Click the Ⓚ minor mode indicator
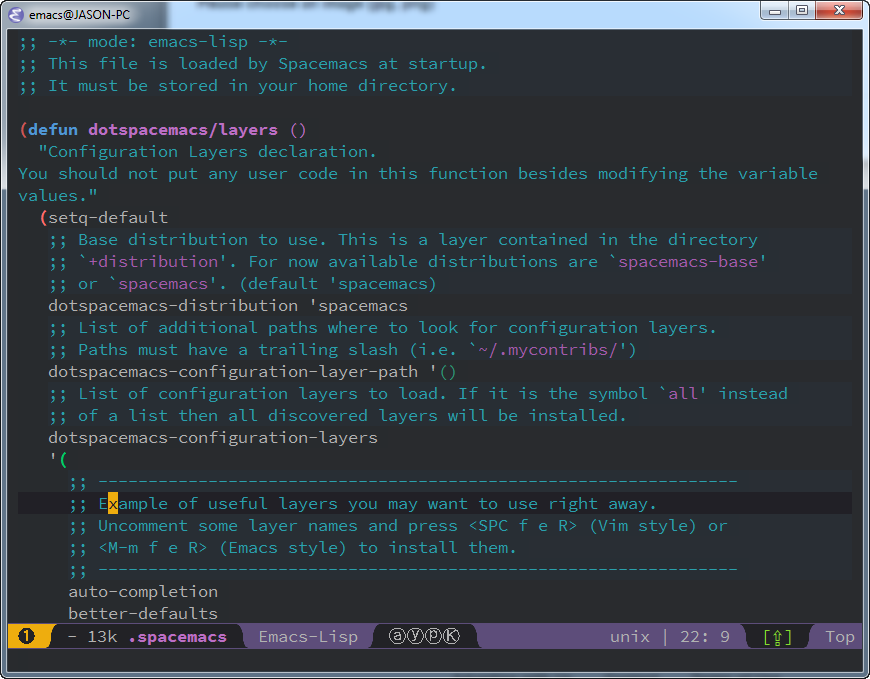This screenshot has width=870, height=679. tap(452, 636)
